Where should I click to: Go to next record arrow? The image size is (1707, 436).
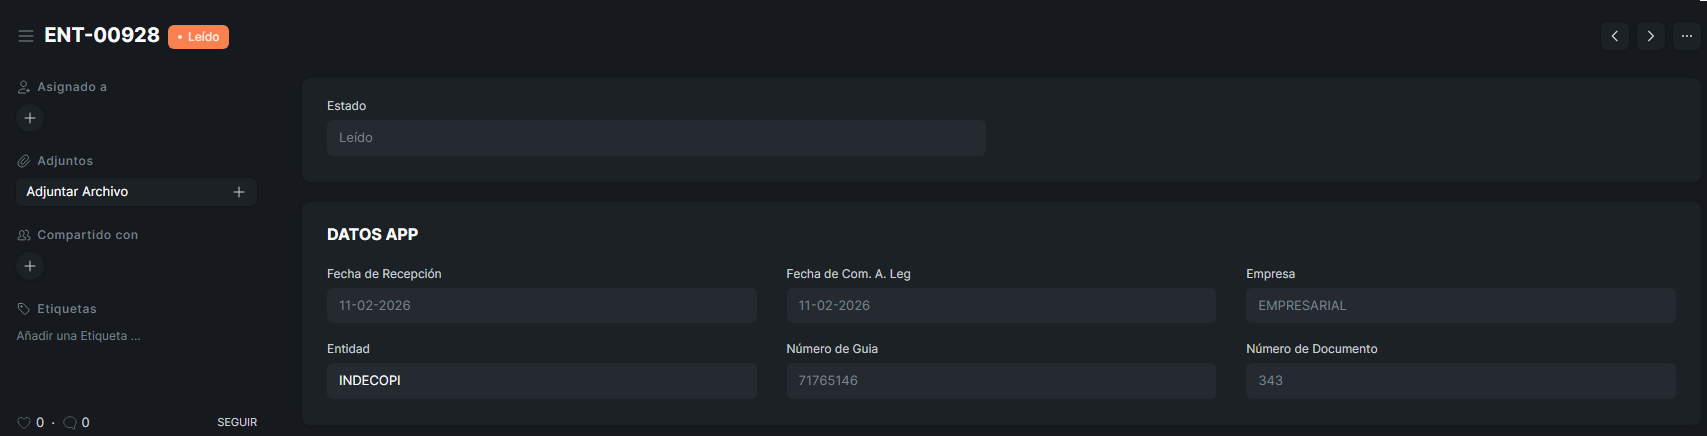(x=1650, y=36)
